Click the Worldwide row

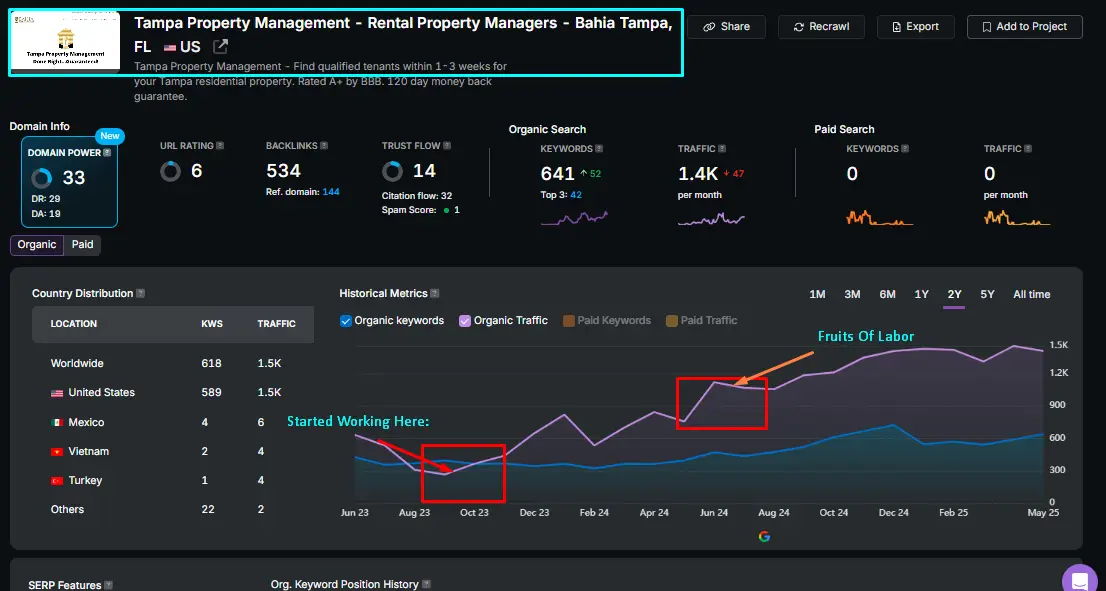coord(173,364)
